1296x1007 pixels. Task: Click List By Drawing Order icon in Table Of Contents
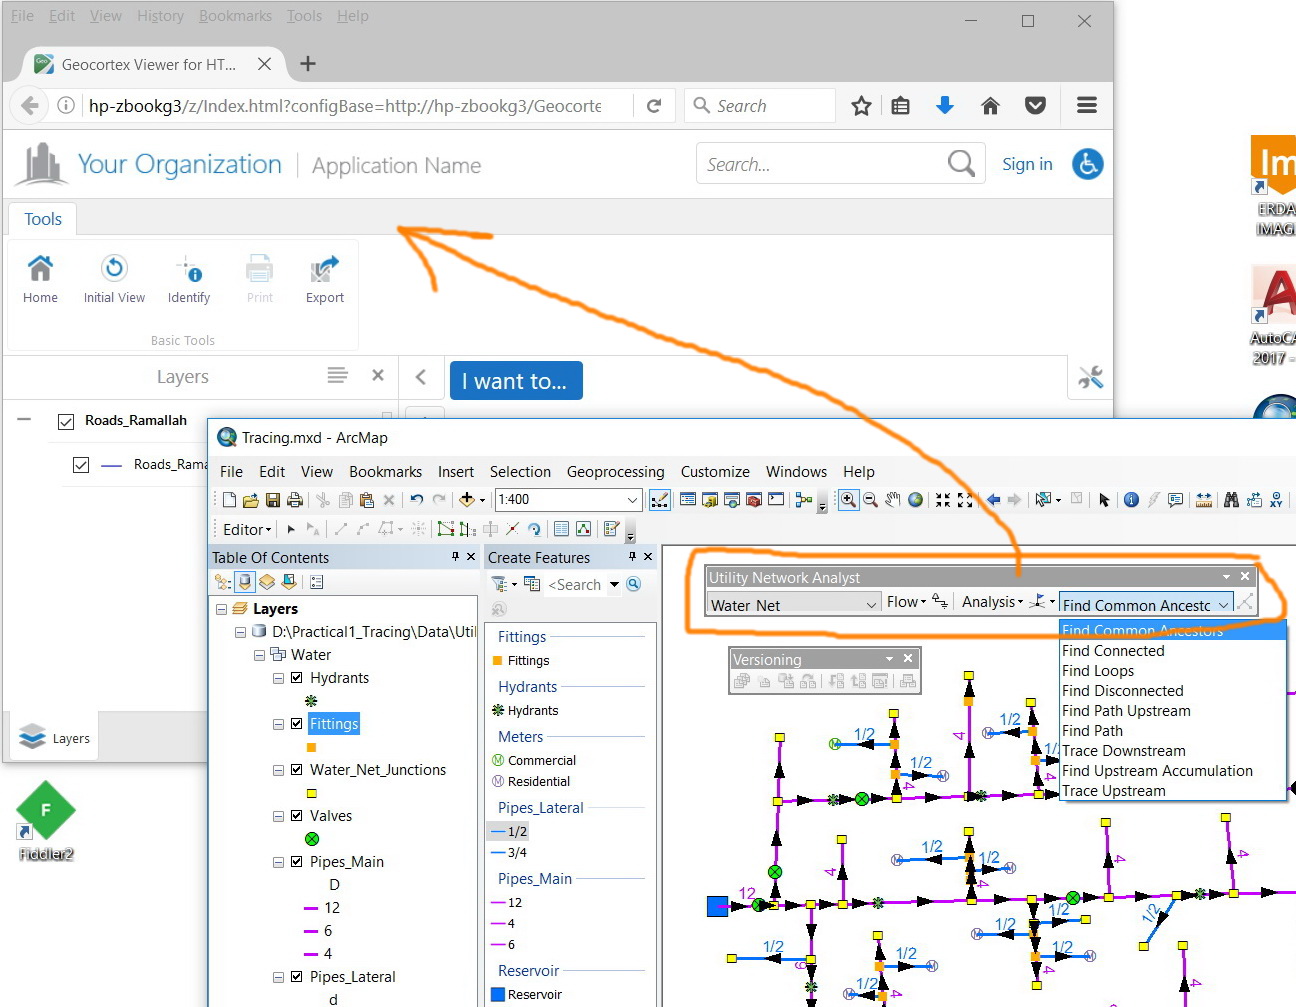pos(222,582)
